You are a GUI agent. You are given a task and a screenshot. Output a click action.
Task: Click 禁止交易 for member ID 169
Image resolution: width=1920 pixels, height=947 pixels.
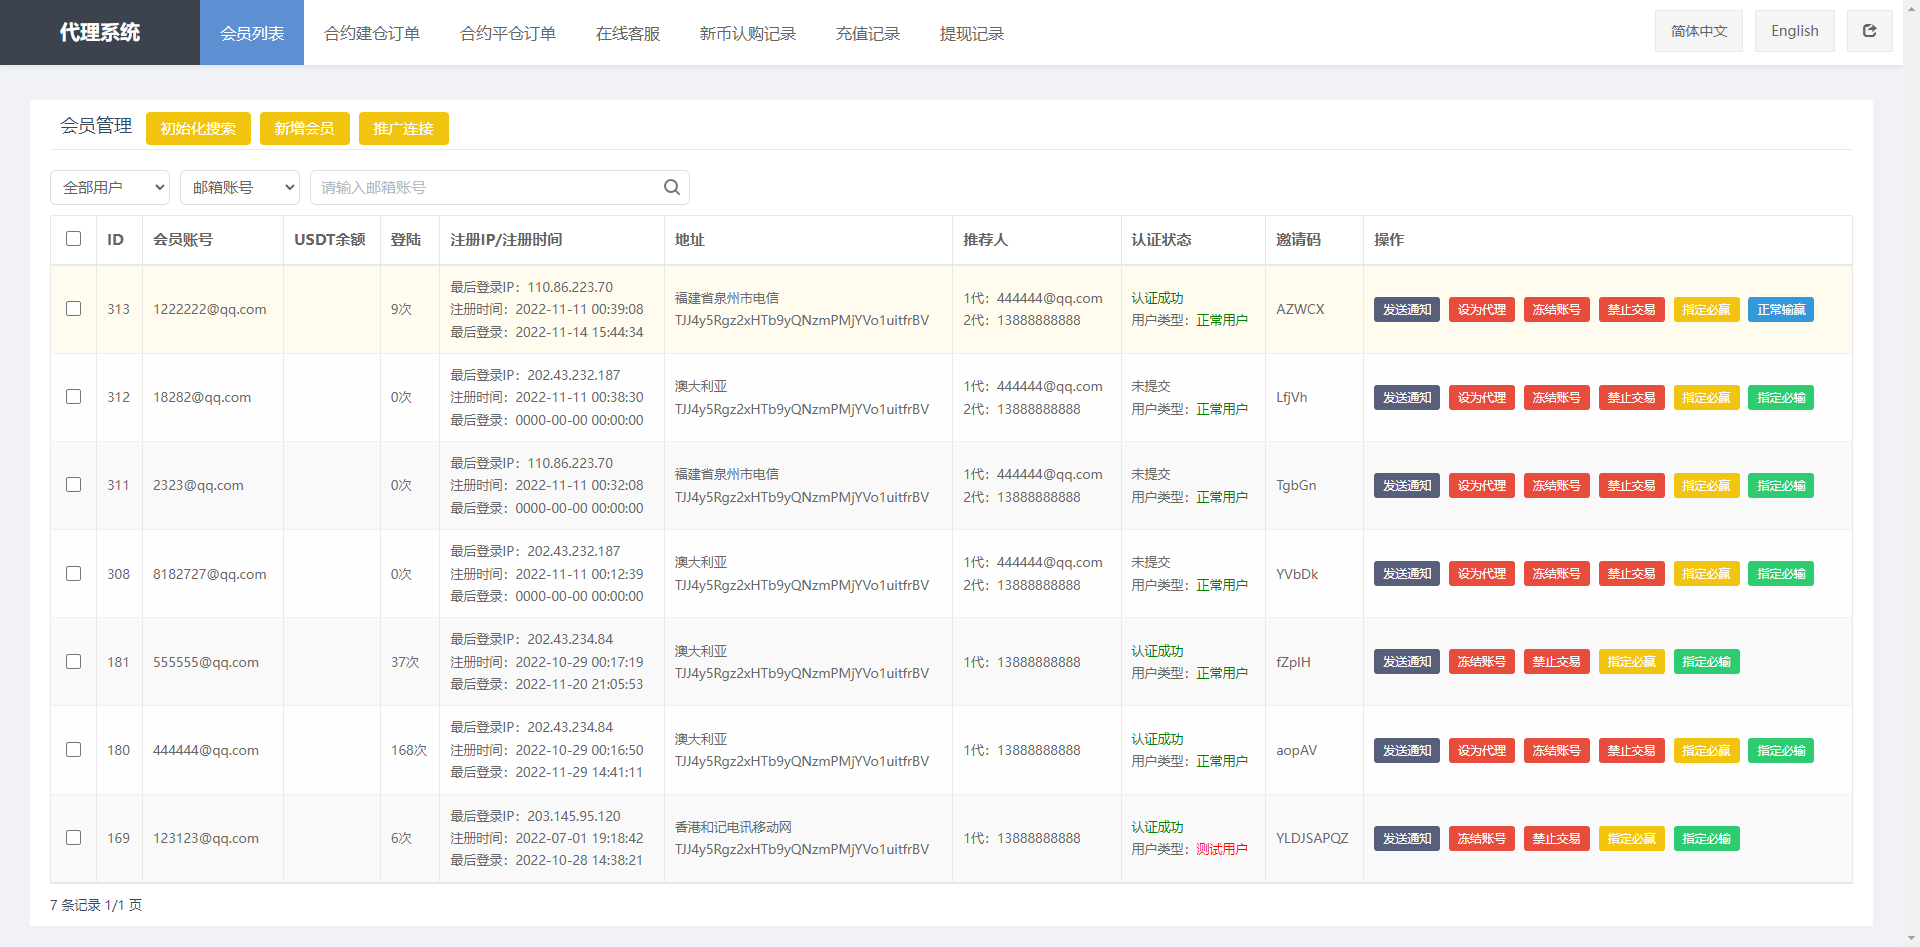pyautogui.click(x=1557, y=838)
